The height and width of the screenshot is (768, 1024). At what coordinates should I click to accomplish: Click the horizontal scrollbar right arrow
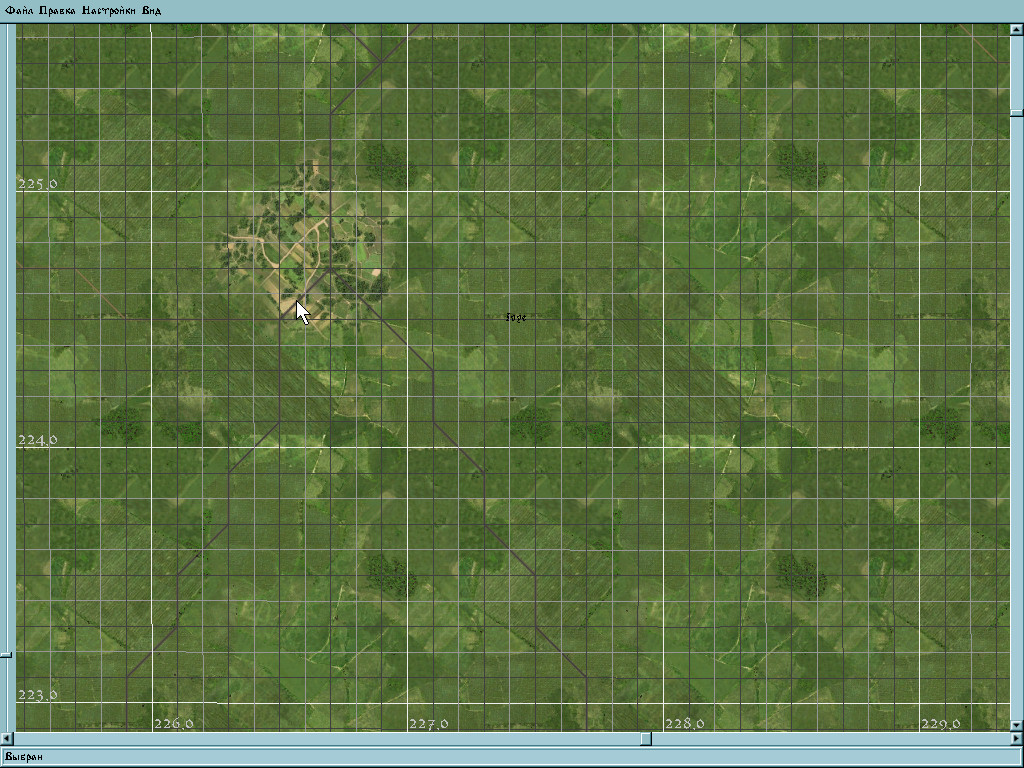click(1017, 739)
